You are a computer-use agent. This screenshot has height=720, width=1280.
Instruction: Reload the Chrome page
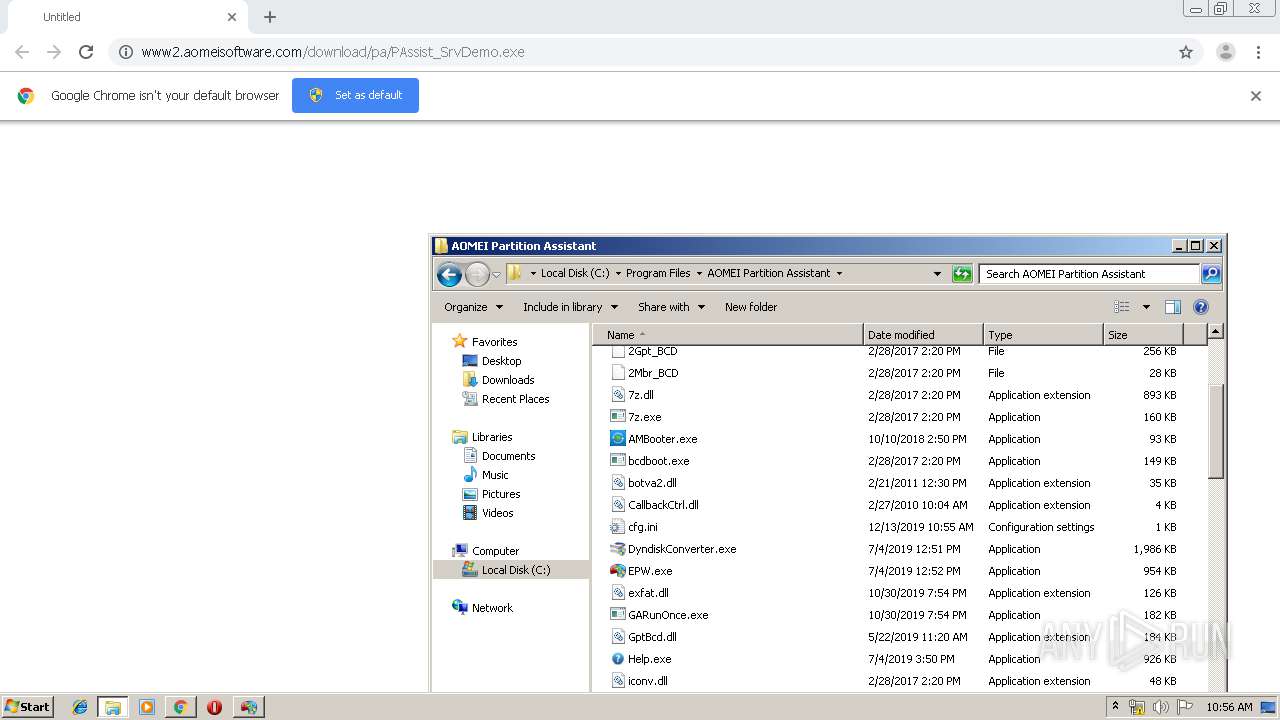click(x=86, y=52)
